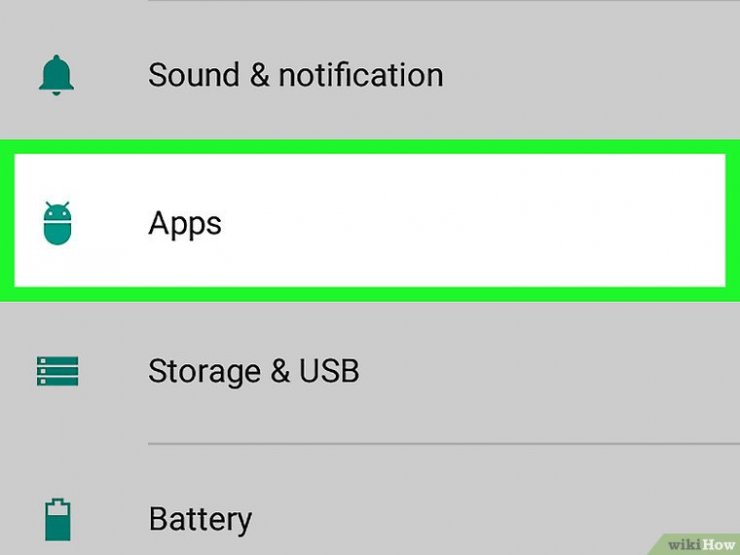
Task: Click the green highlight border around Apps
Action: coord(370,147)
